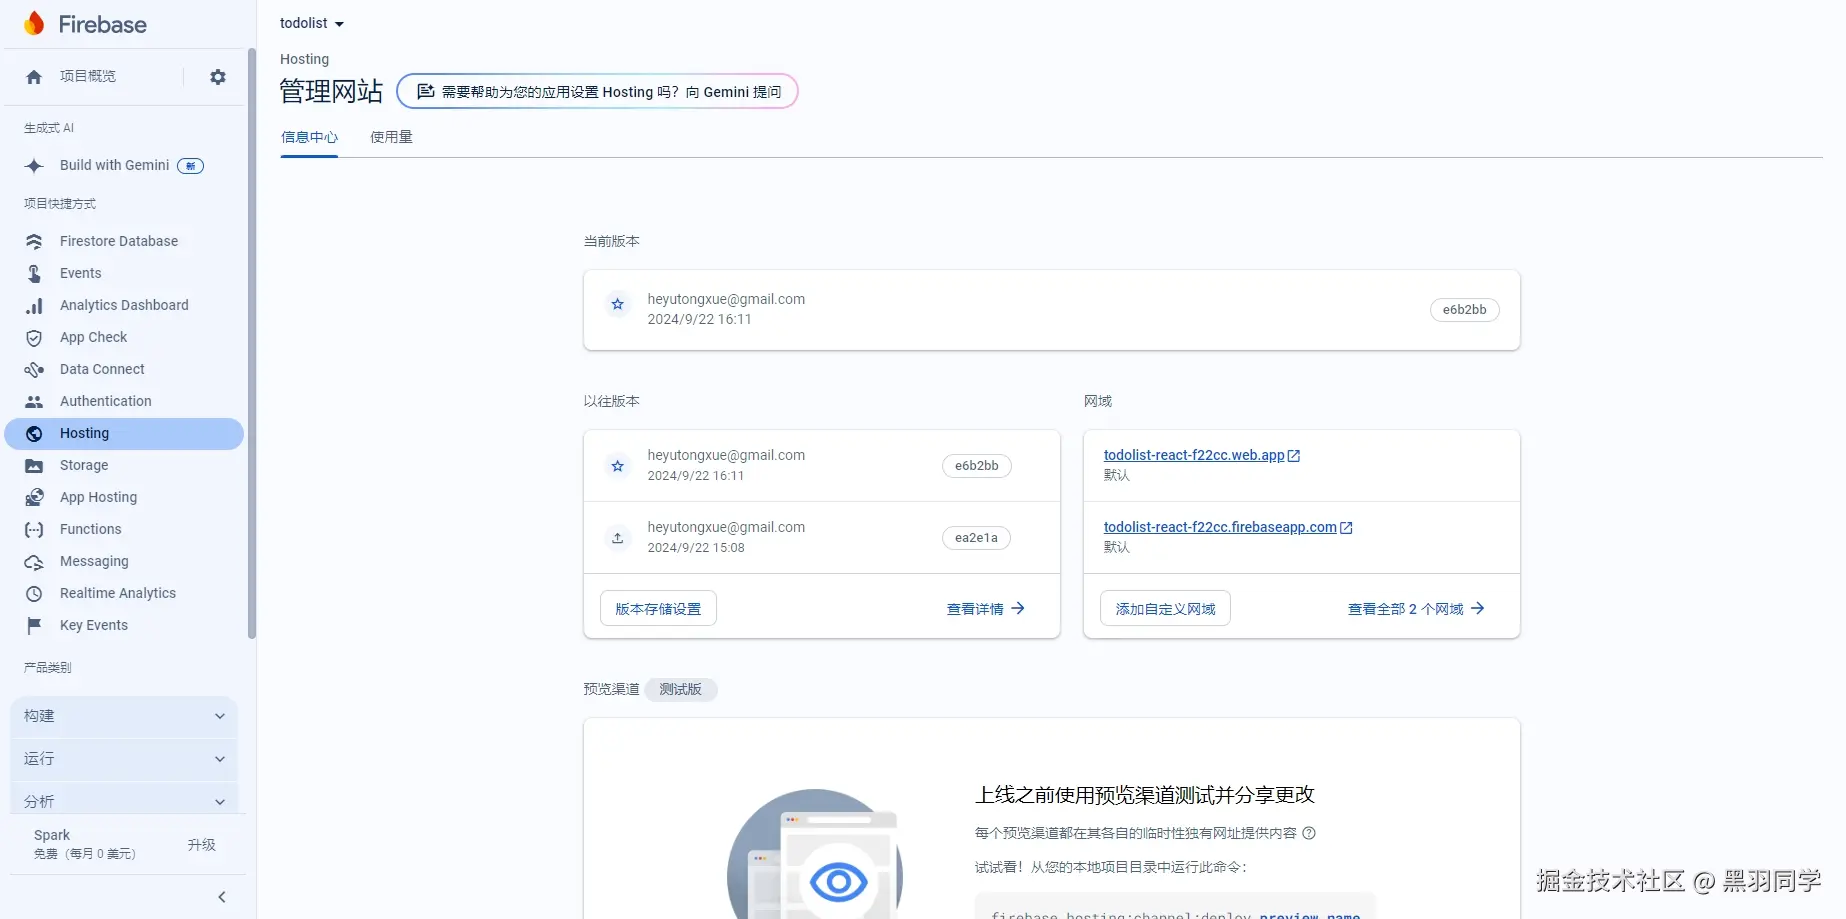The width and height of the screenshot is (1846, 919).
Task: Ask Gemini for Hosting setup help
Action: click(x=597, y=92)
